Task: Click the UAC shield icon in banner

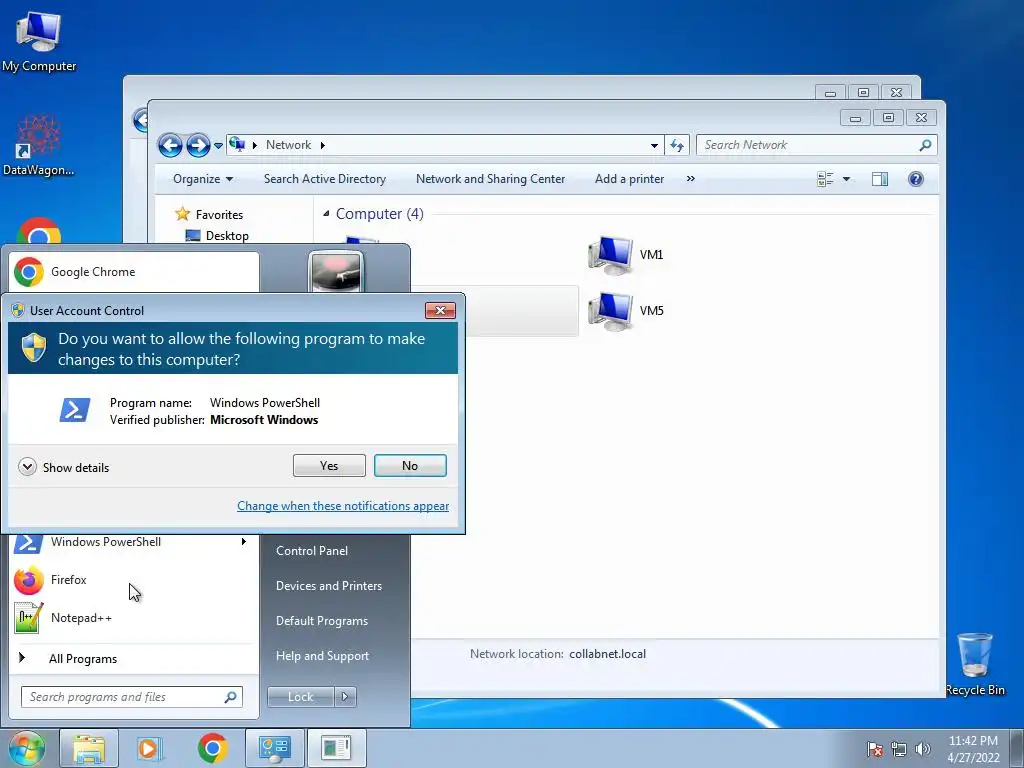Action: coord(34,347)
